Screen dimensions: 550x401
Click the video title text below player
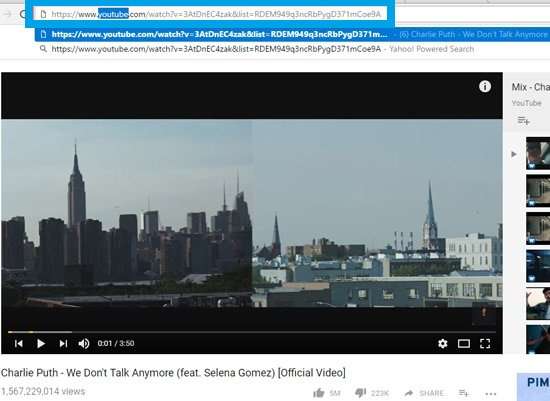173,373
